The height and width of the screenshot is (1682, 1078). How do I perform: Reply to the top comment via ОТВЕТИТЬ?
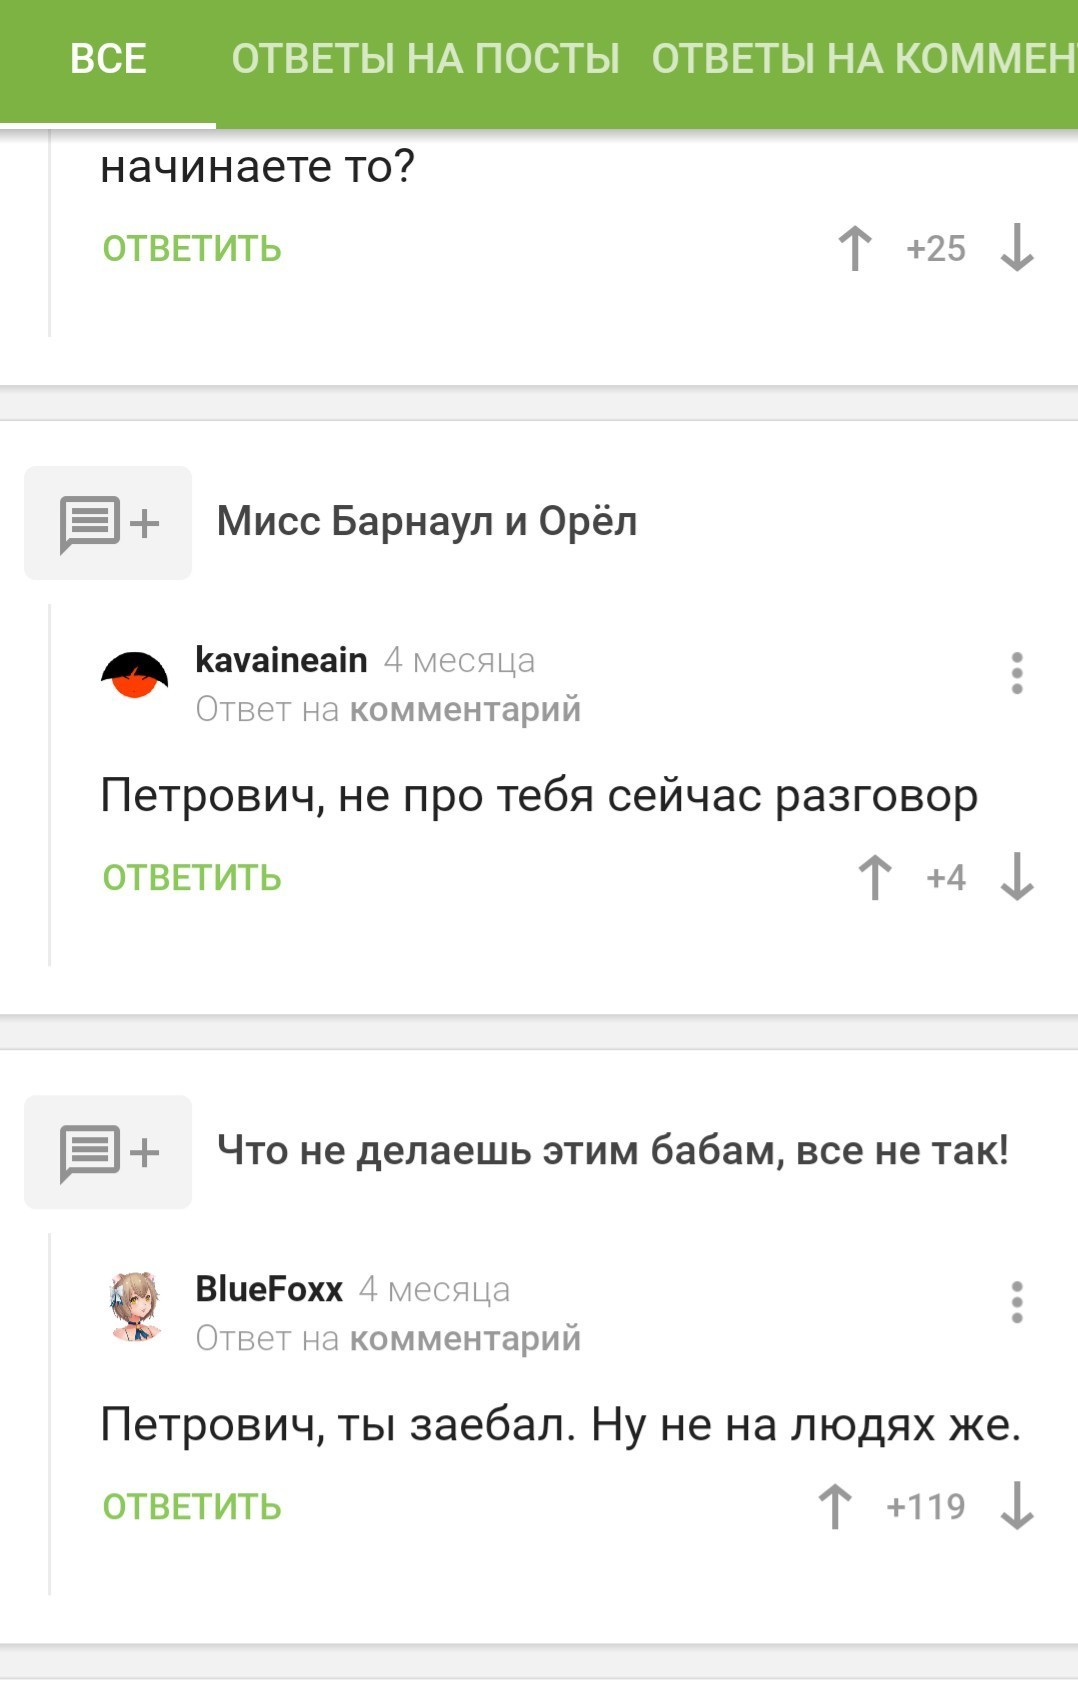click(192, 249)
